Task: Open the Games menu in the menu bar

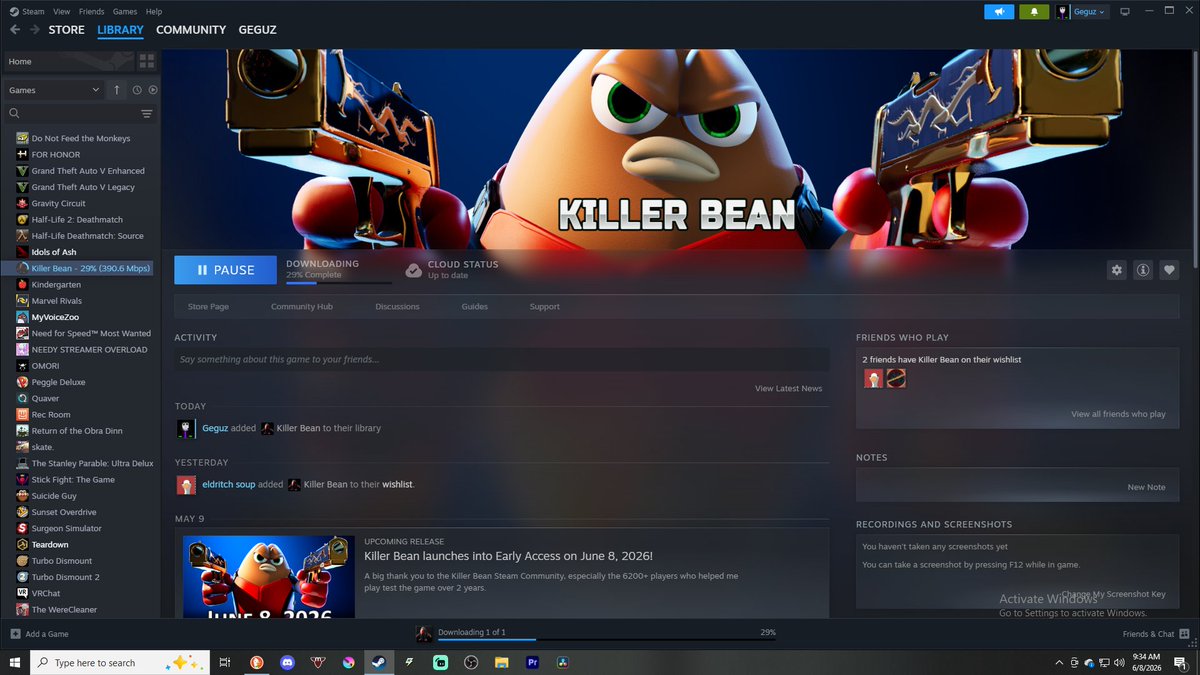Action: 125,11
